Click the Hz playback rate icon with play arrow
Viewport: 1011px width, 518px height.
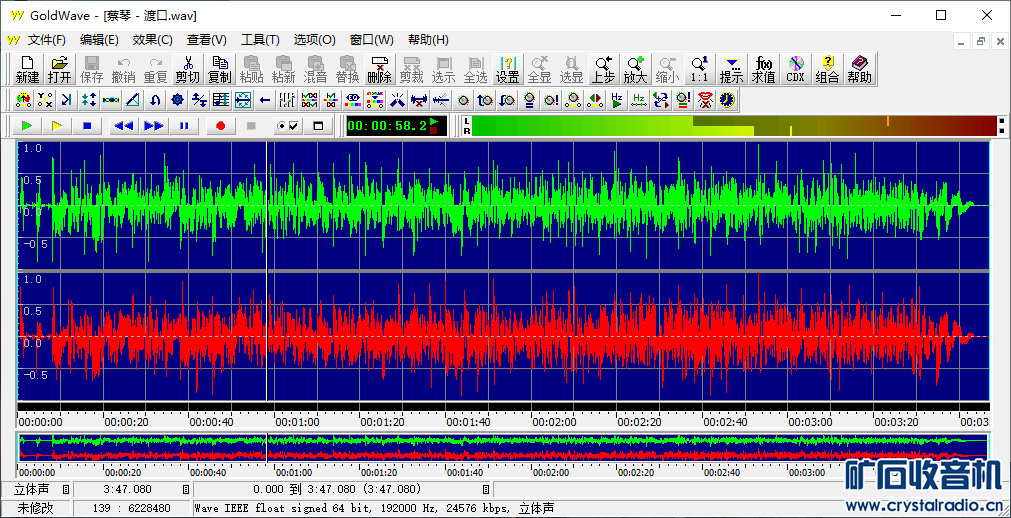(x=616, y=99)
